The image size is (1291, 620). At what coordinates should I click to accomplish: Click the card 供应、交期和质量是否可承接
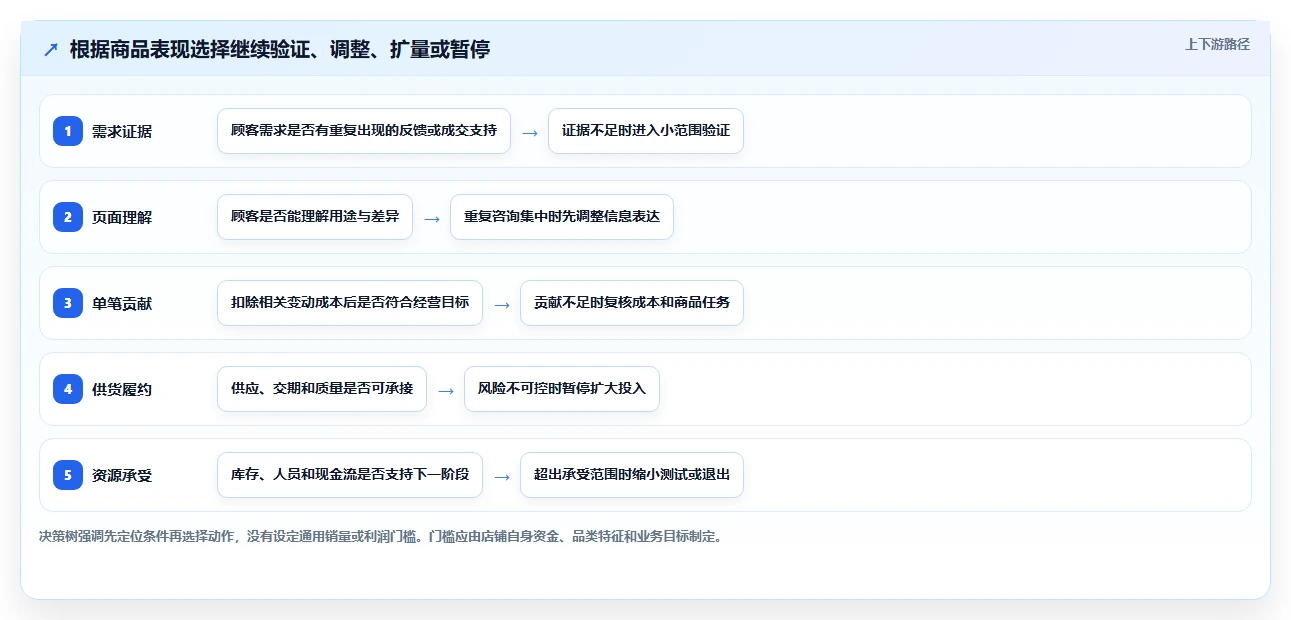pos(322,389)
